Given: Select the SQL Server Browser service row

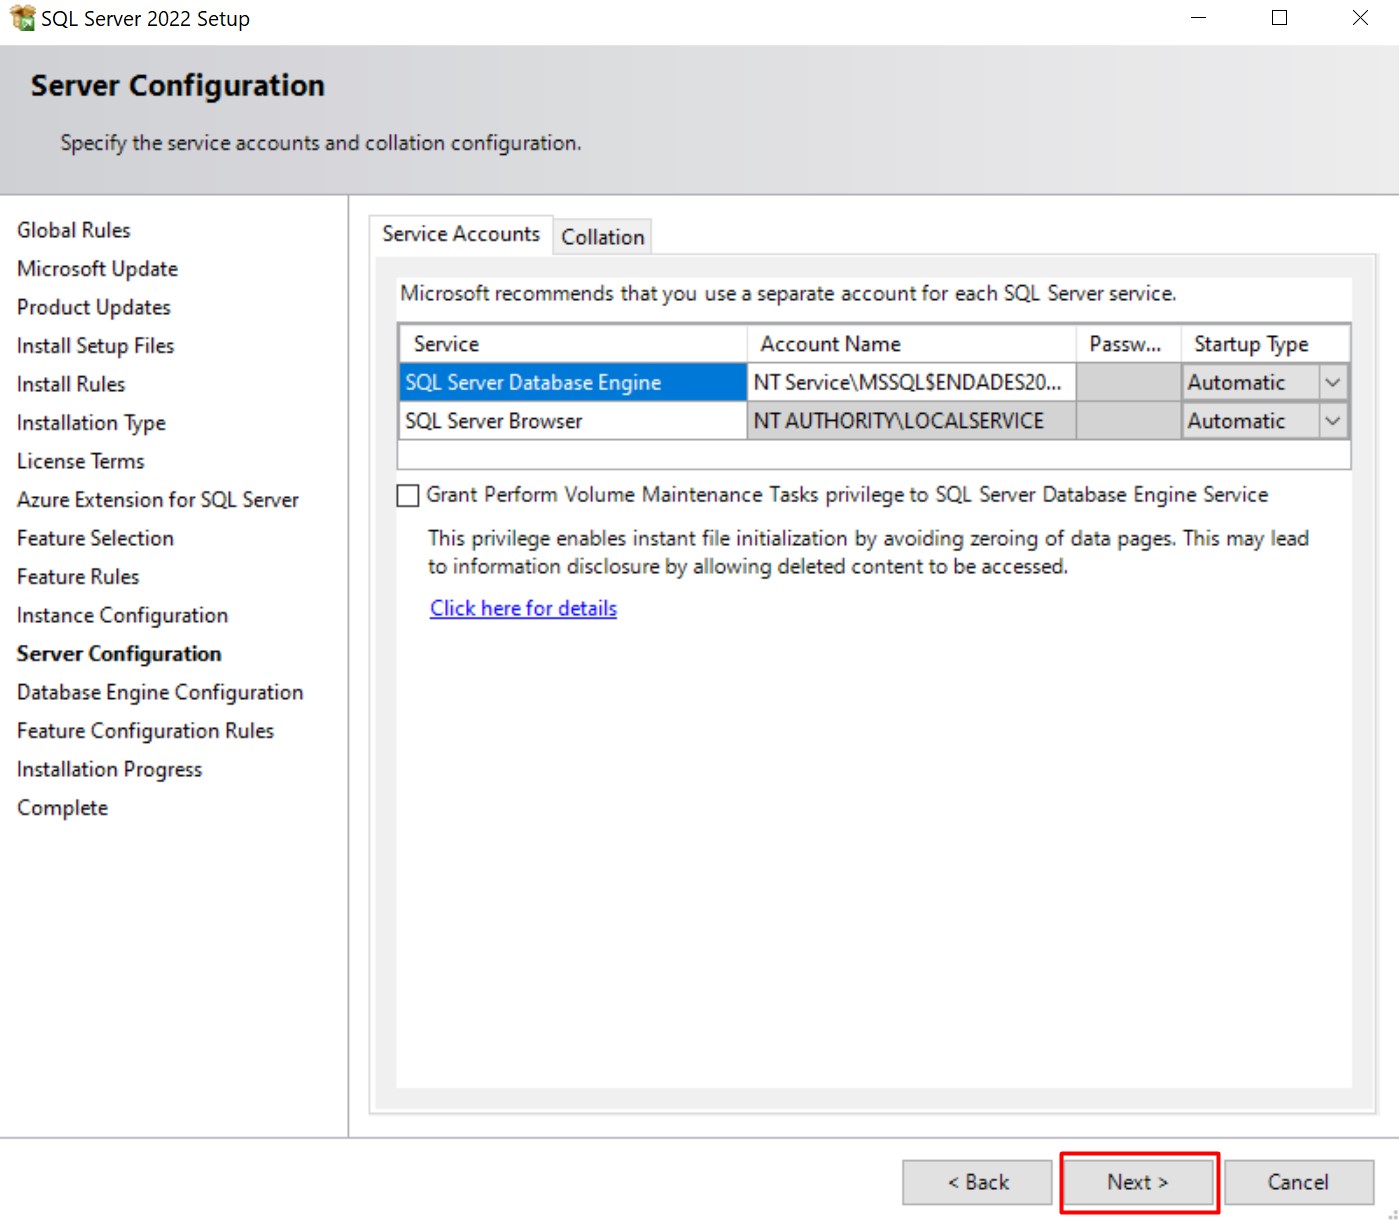Looking at the screenshot, I should pyautogui.click(x=573, y=421).
